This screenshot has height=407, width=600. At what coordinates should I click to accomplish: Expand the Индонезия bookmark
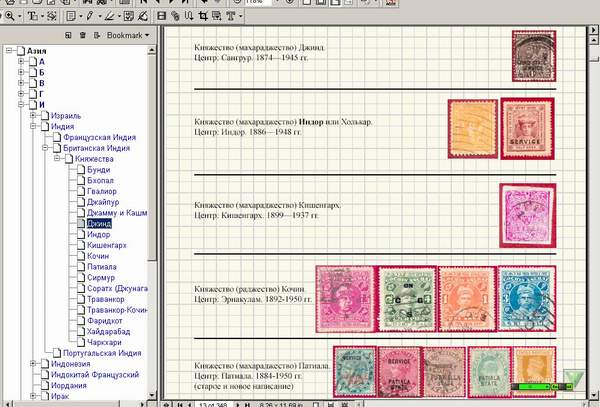click(x=33, y=363)
